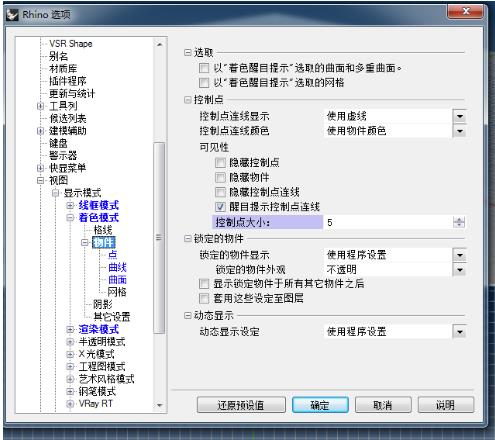The width and height of the screenshot is (495, 440).
Task: Collapse 显示模式 tree node
Action: pyautogui.click(x=55, y=193)
